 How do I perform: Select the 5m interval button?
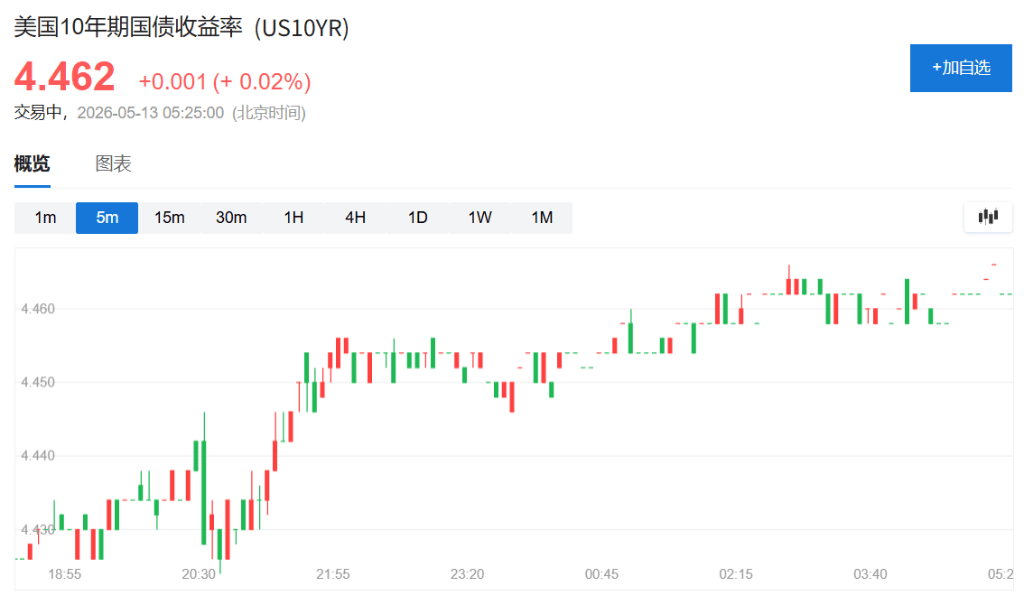pyautogui.click(x=107, y=217)
